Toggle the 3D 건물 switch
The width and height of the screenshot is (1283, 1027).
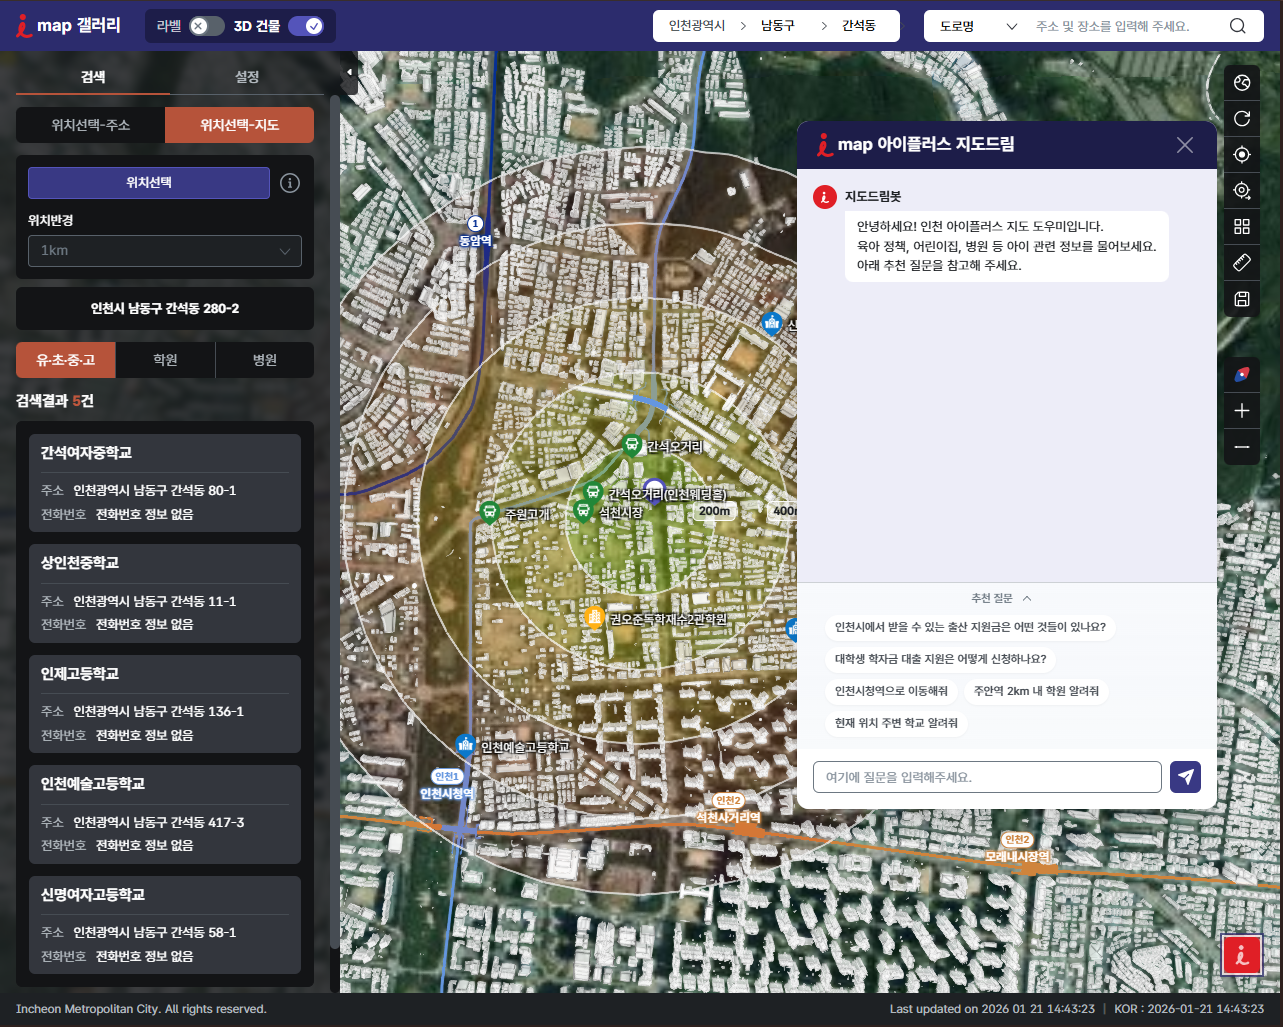click(306, 26)
